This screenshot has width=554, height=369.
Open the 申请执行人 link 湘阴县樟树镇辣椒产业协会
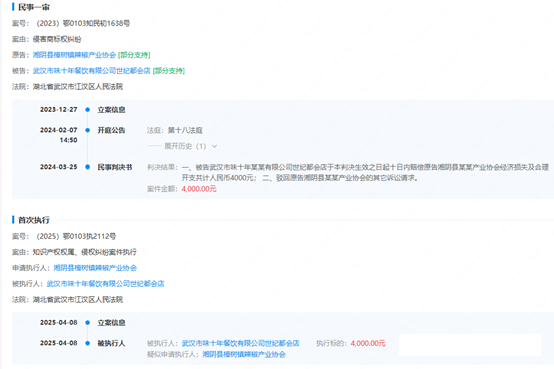click(x=95, y=268)
